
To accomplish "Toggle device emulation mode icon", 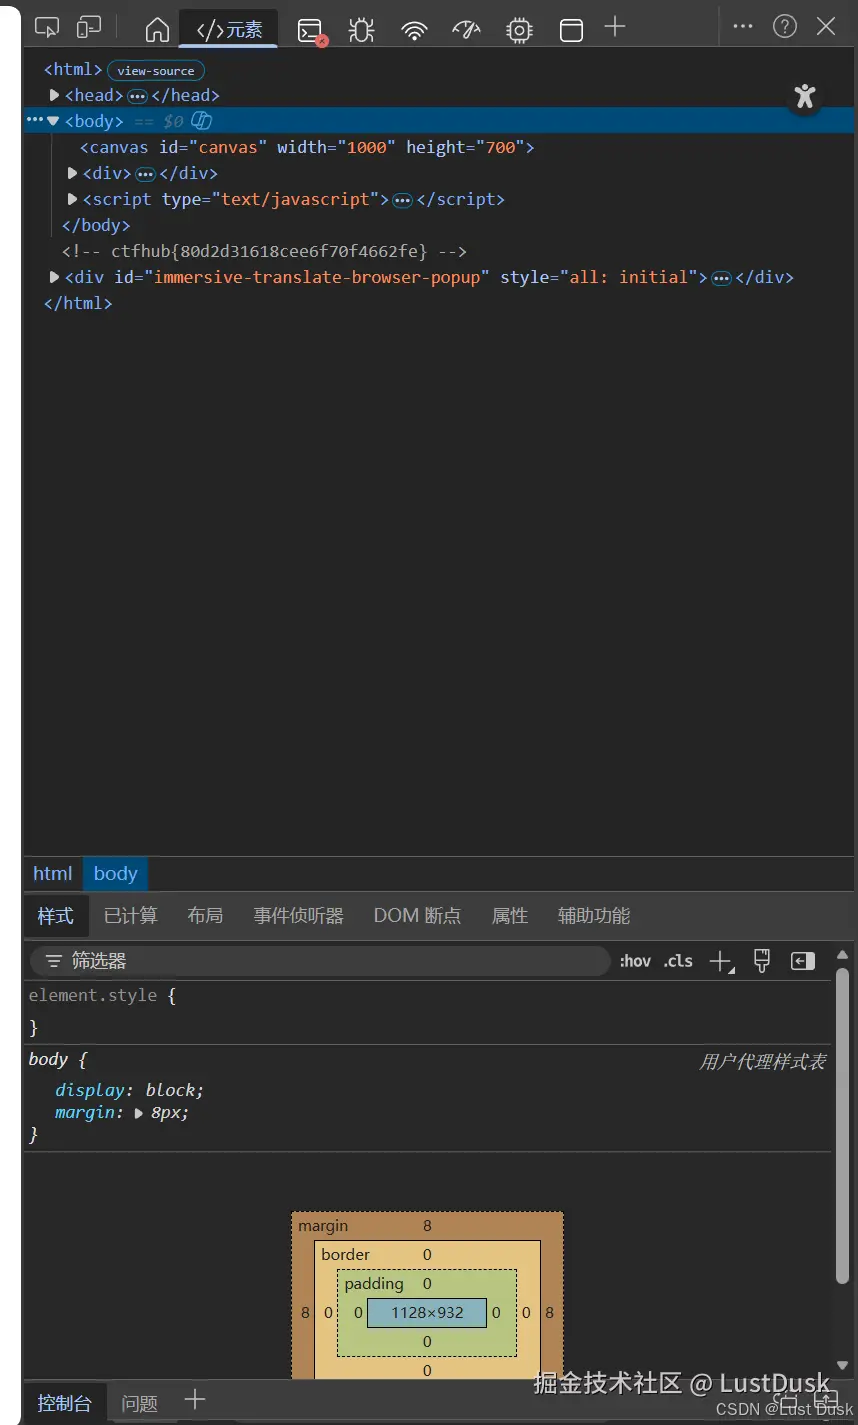I will click(90, 28).
